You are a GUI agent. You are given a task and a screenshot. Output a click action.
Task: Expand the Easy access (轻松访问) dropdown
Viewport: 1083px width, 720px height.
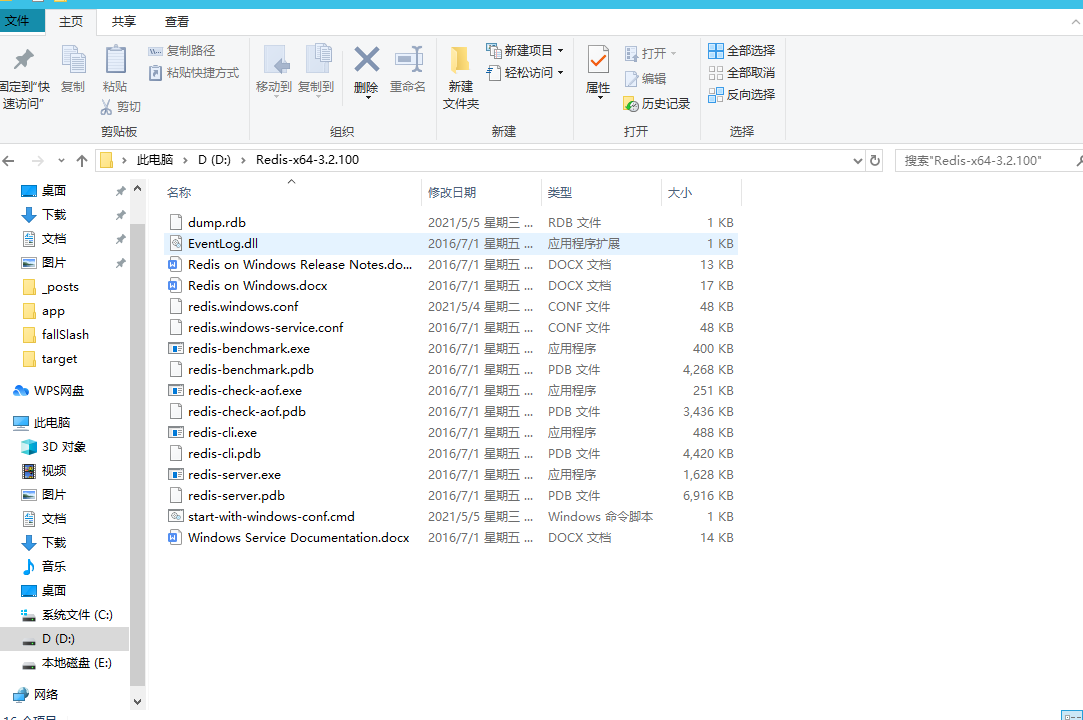525,72
